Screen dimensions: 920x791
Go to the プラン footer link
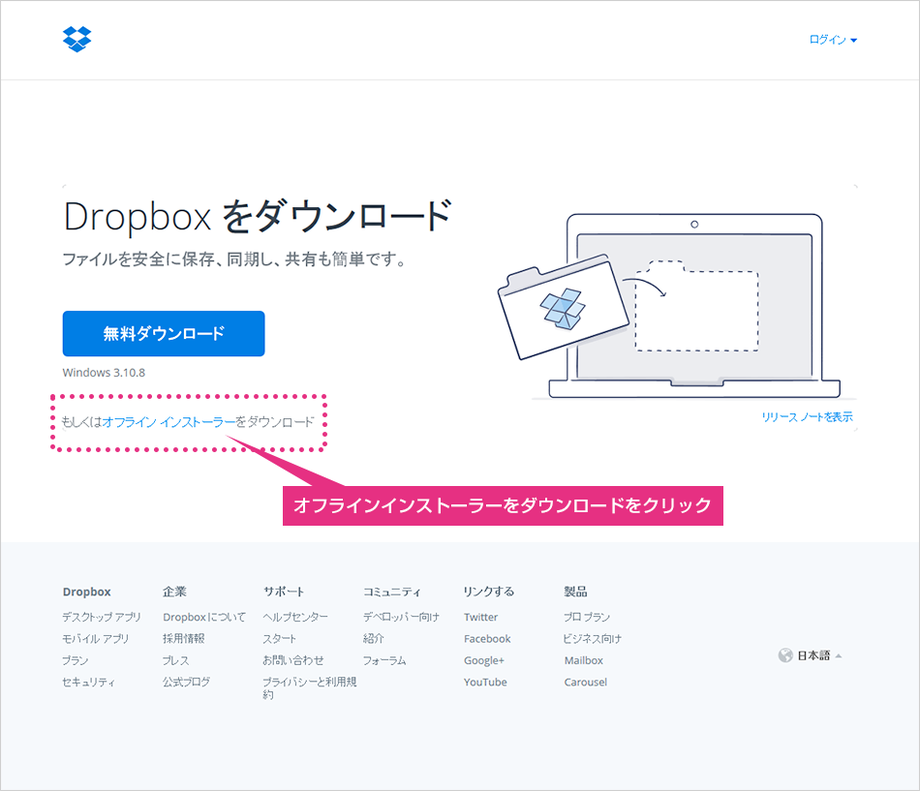pos(75,660)
